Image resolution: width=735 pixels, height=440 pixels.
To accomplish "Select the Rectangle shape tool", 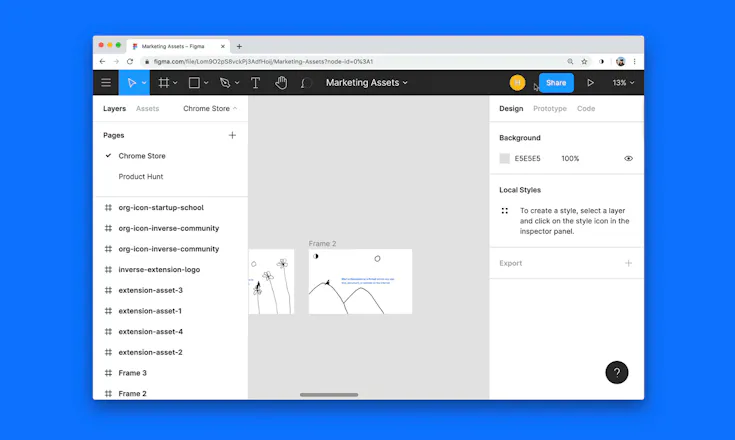I will coord(194,83).
